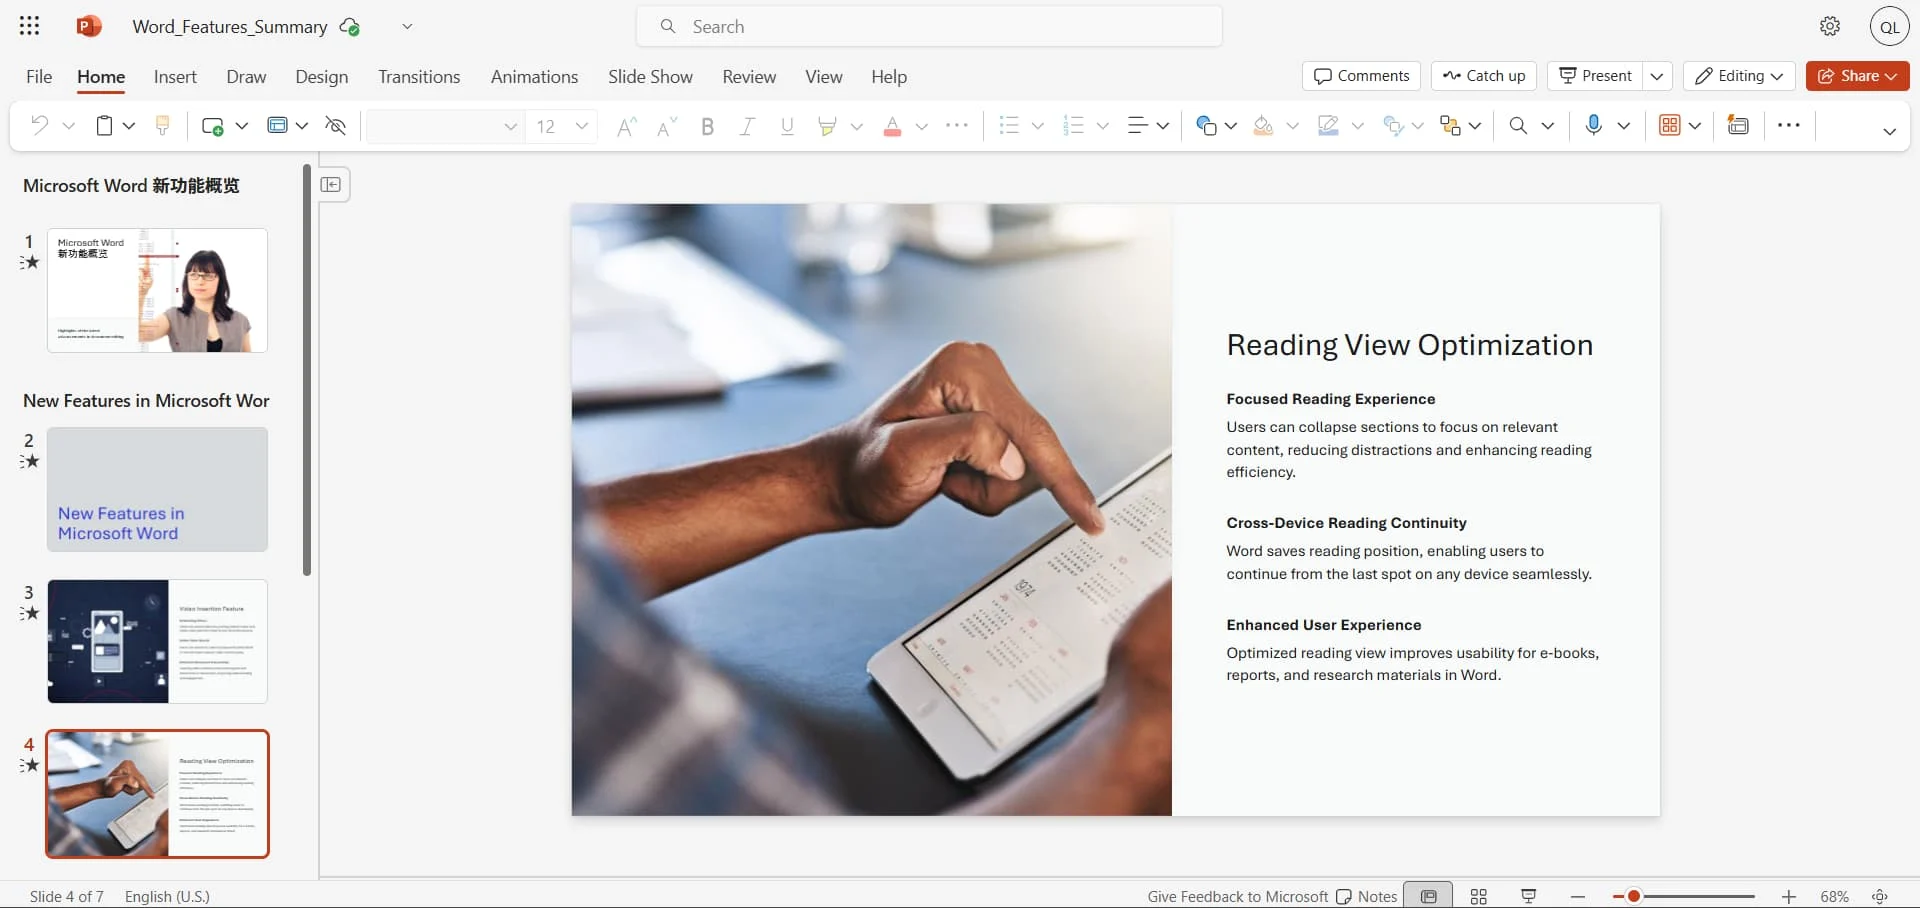The width and height of the screenshot is (1920, 908).
Task: Click the Shape Fill icon
Action: pos(1263,125)
